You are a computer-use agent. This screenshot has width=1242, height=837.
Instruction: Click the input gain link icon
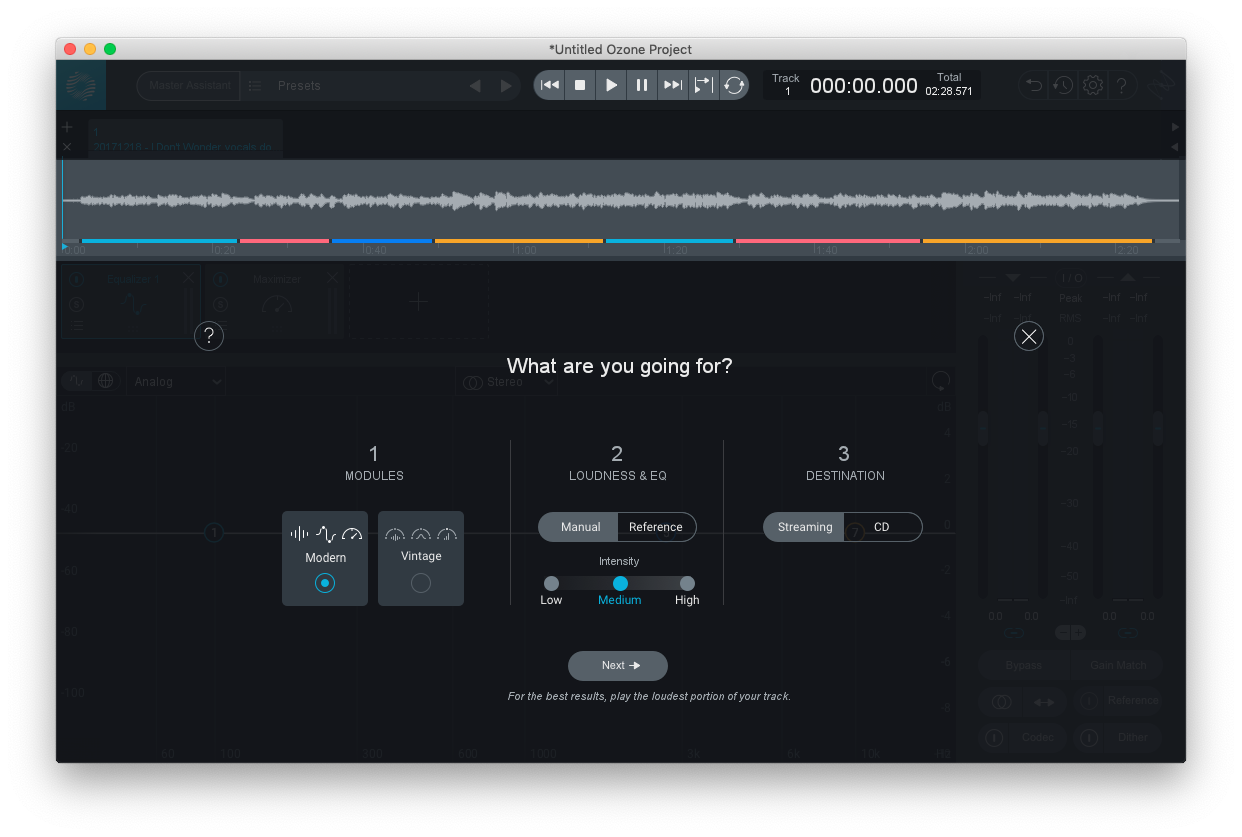(1015, 633)
